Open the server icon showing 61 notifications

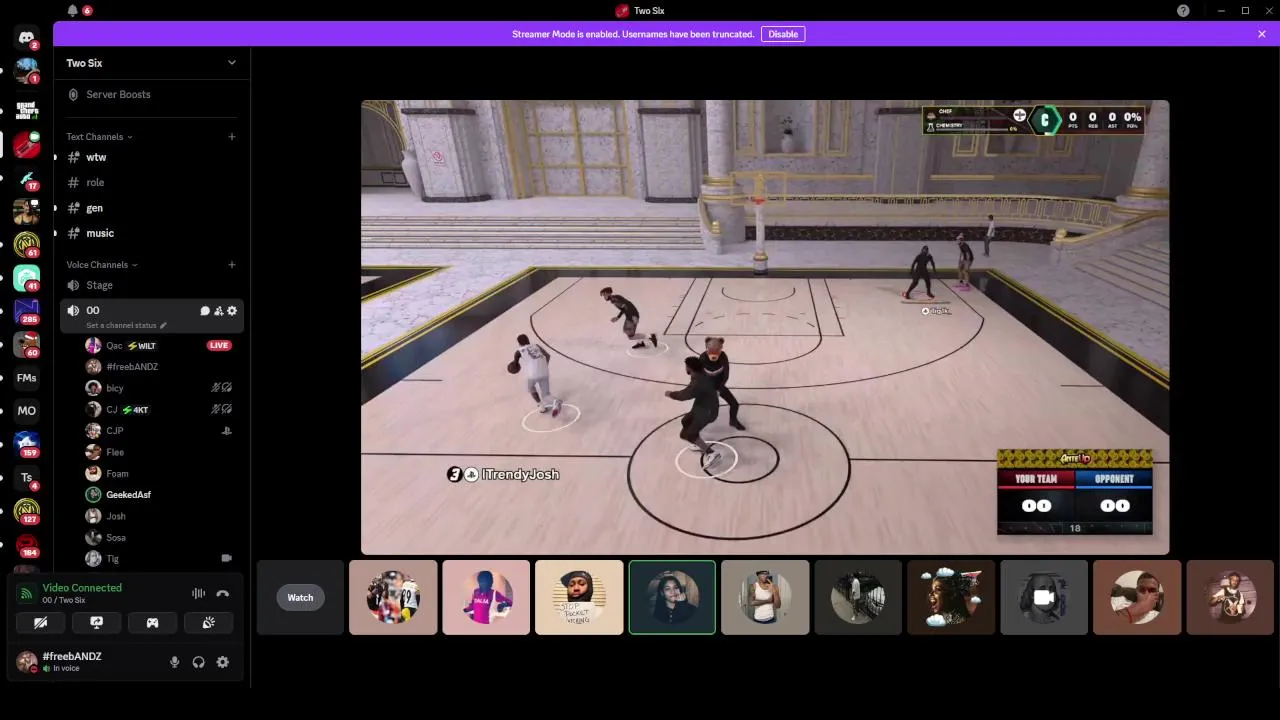26,245
